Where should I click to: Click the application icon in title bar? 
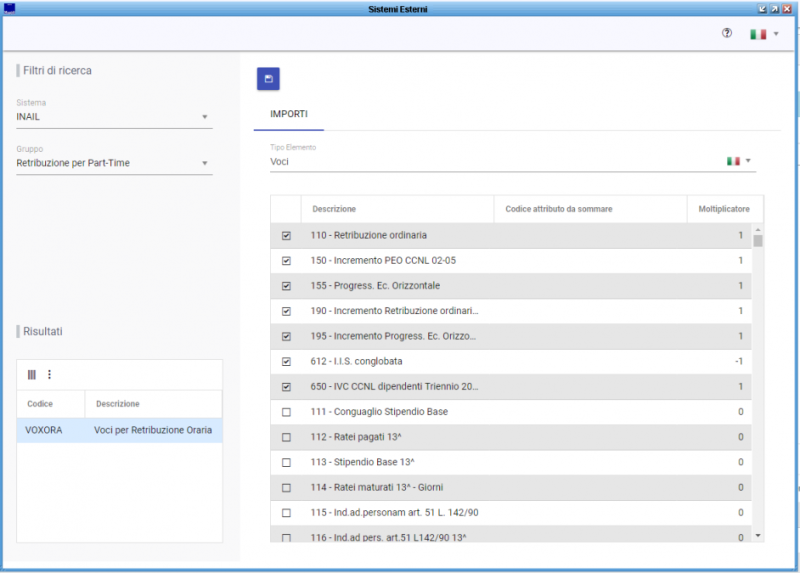pyautogui.click(x=9, y=8)
